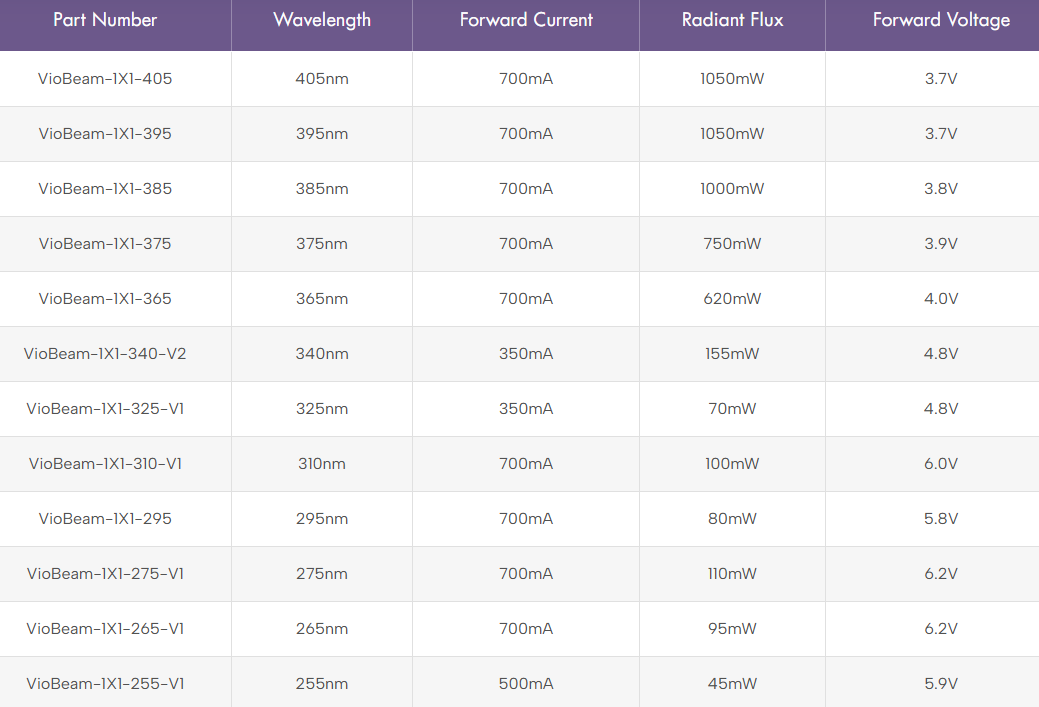Open part VioBeam-1X1-340-V2
Viewport: 1039px width, 707px height.
click(105, 354)
